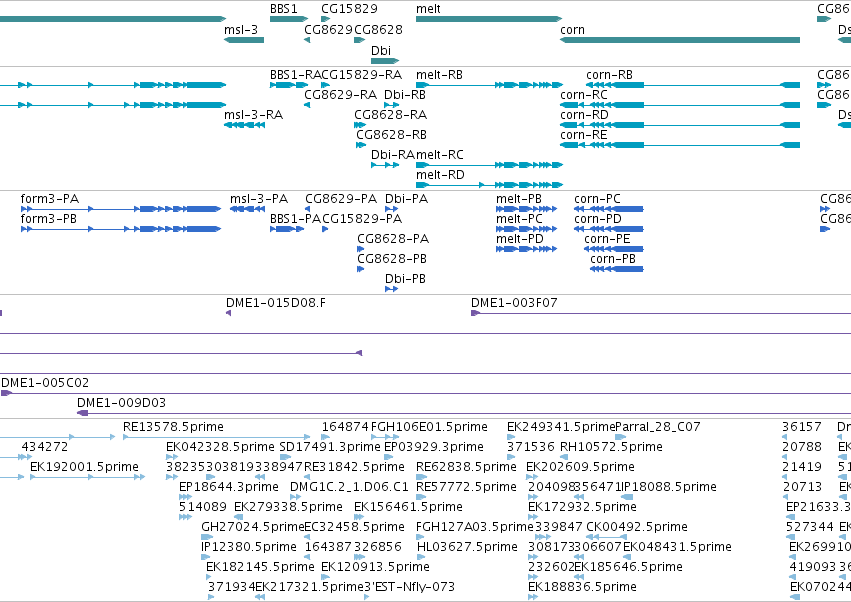Select the CK00492.5prime EST label
851x602 pixels.
[x=637, y=527]
